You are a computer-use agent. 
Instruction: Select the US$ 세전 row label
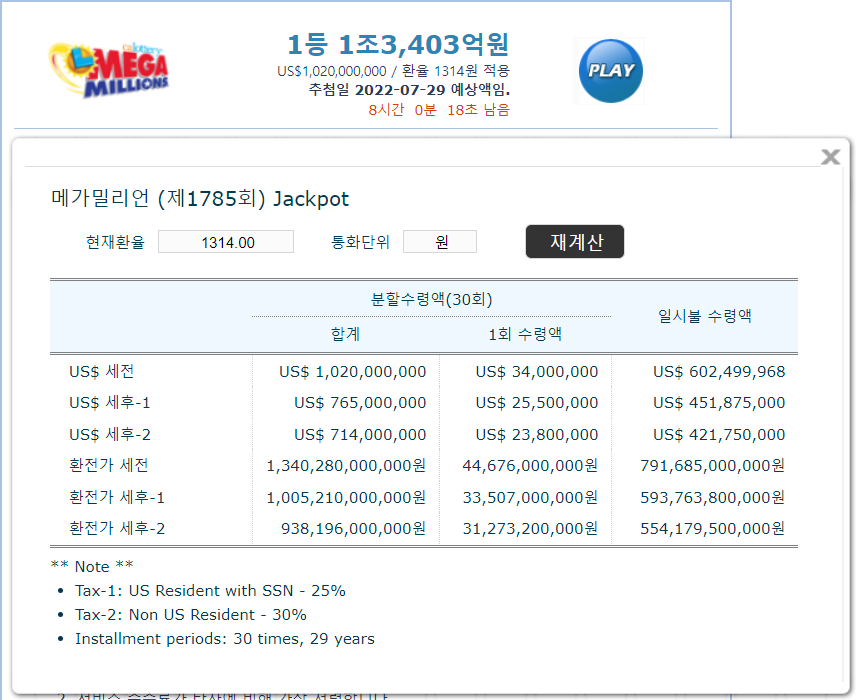pyautogui.click(x=101, y=371)
